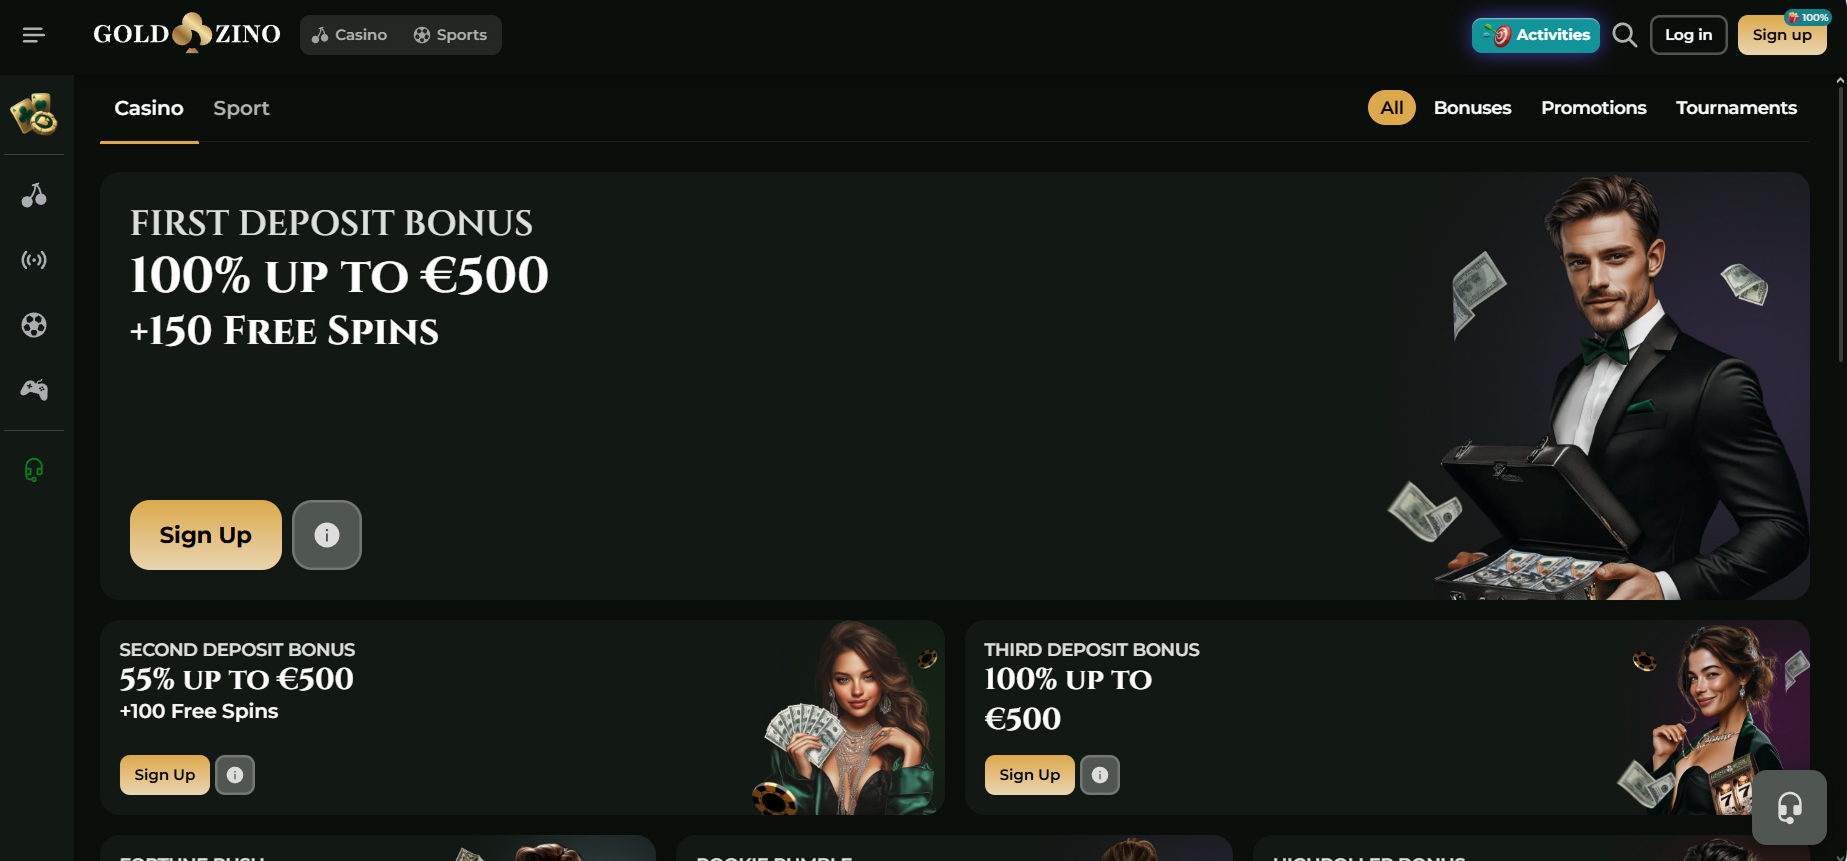Show info for First Deposit Bonus
The height and width of the screenshot is (861, 1847).
point(327,535)
